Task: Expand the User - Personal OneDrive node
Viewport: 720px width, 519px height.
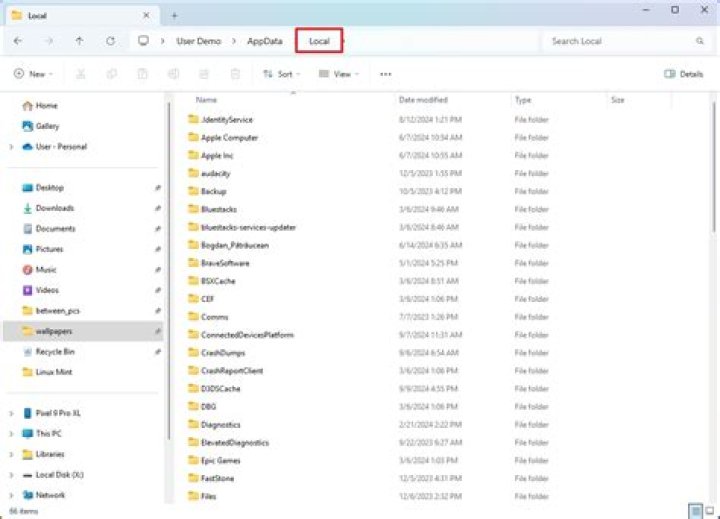Action: click(x=11, y=147)
